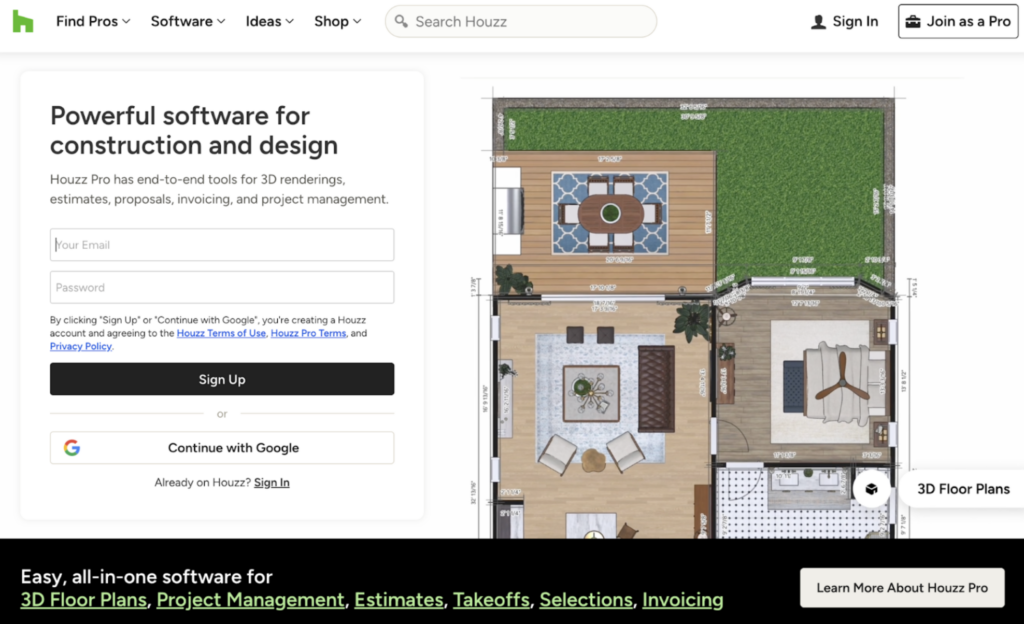The image size is (1024, 624).
Task: Click Learn More About Houzz Pro
Action: click(901, 588)
